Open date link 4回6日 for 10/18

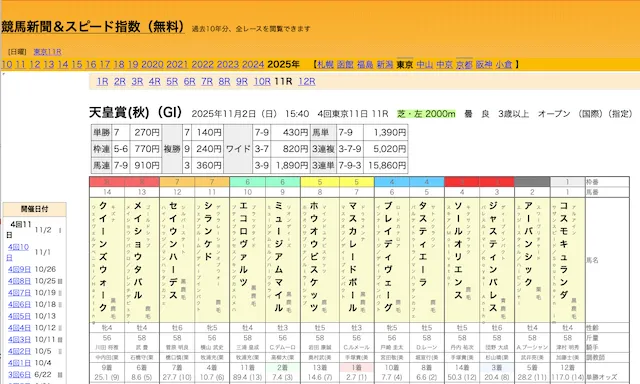click(x=19, y=304)
